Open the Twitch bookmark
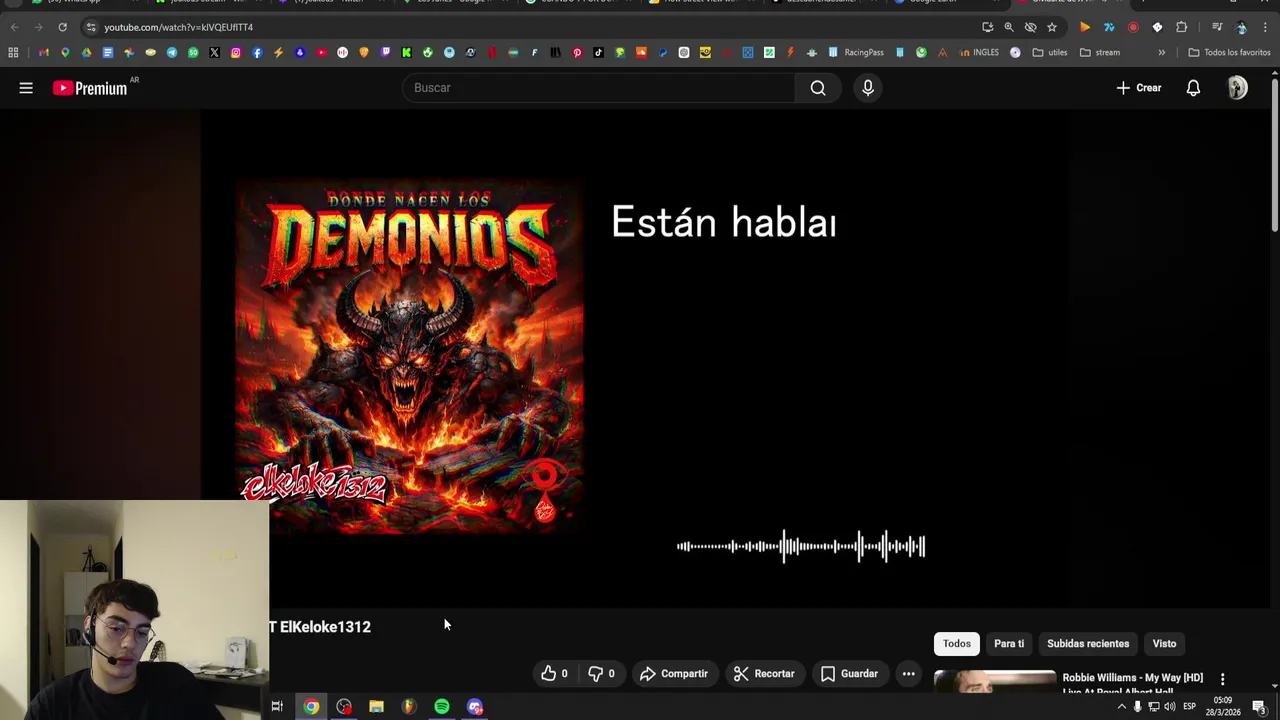The image size is (1280, 720). (x=385, y=52)
